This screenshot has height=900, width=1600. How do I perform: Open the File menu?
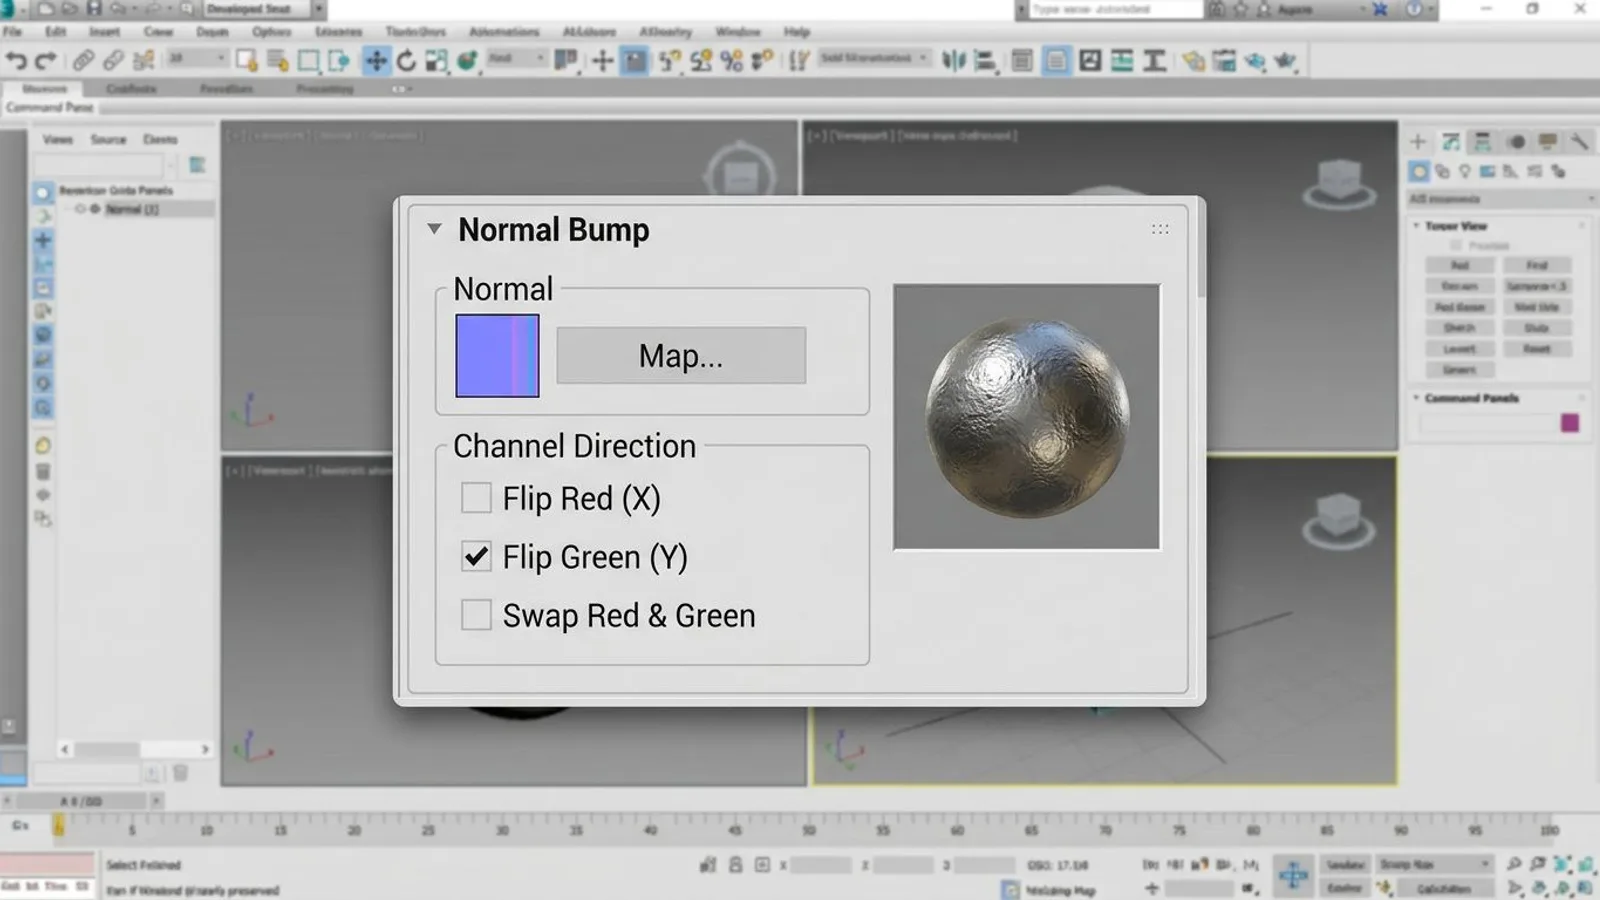click(x=12, y=31)
